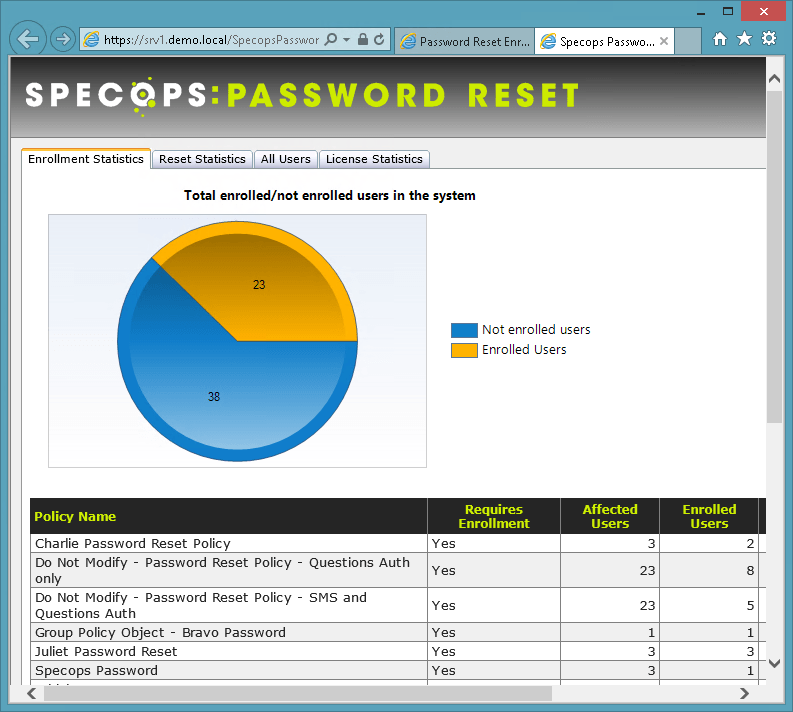Viewport: 793px width, 712px height.
Task: Click the browser Forward arrow button
Action: click(x=62, y=39)
